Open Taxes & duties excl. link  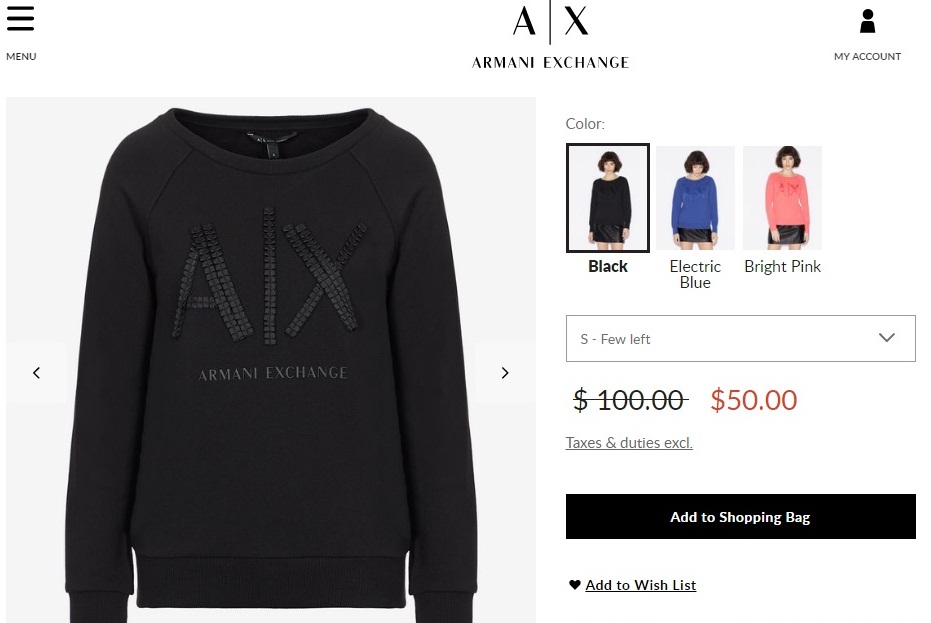pyautogui.click(x=629, y=442)
